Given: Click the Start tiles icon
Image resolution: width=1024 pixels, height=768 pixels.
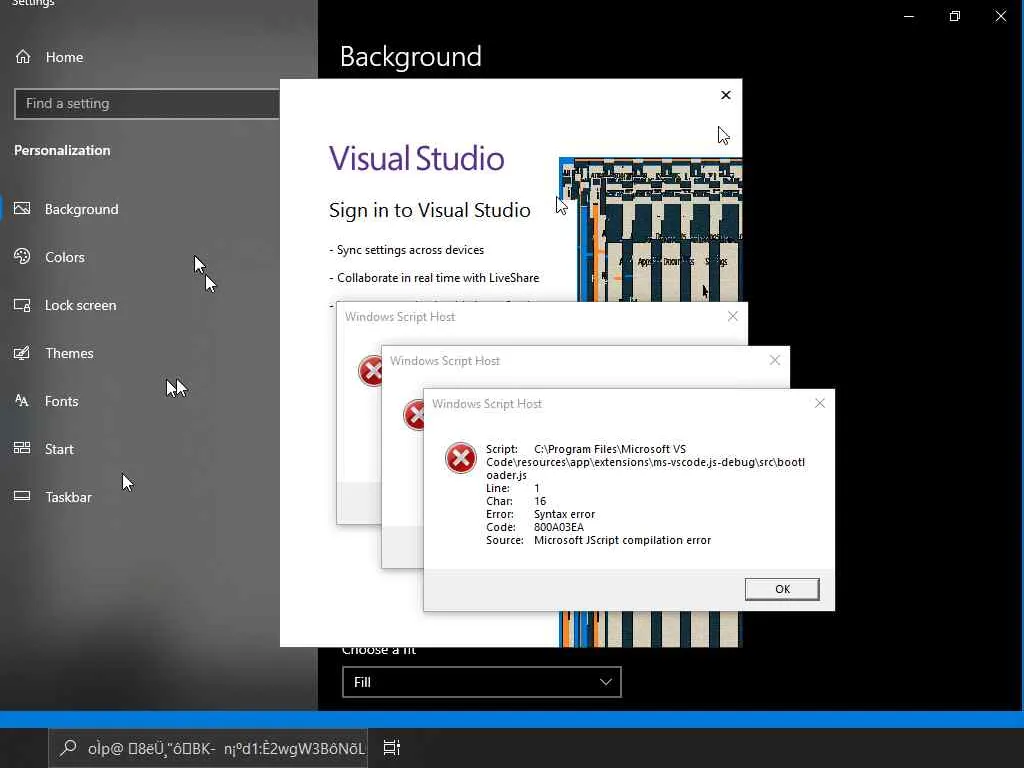Looking at the screenshot, I should click(22, 448).
